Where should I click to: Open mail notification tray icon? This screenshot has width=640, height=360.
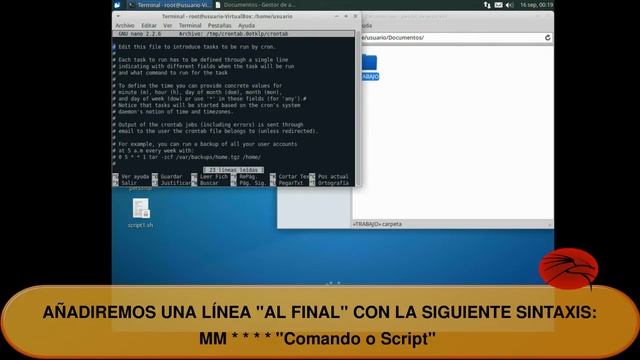pyautogui.click(x=498, y=5)
